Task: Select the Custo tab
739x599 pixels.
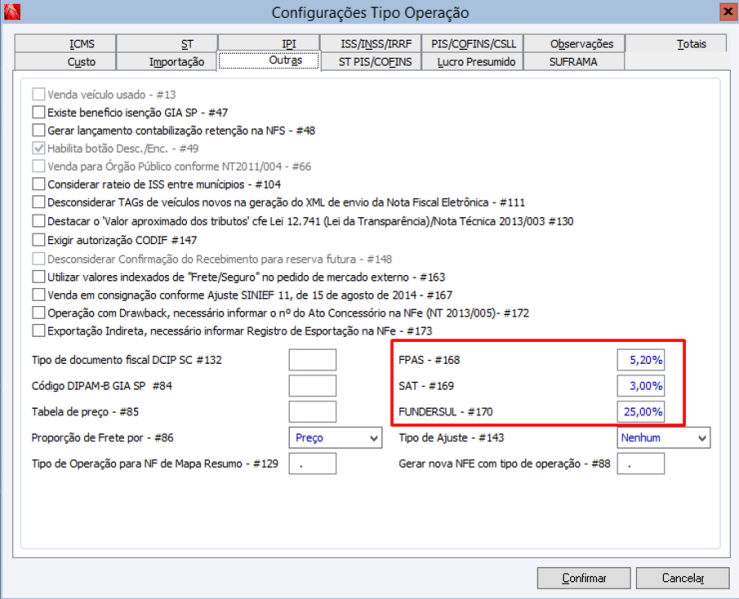Action: pos(65,62)
